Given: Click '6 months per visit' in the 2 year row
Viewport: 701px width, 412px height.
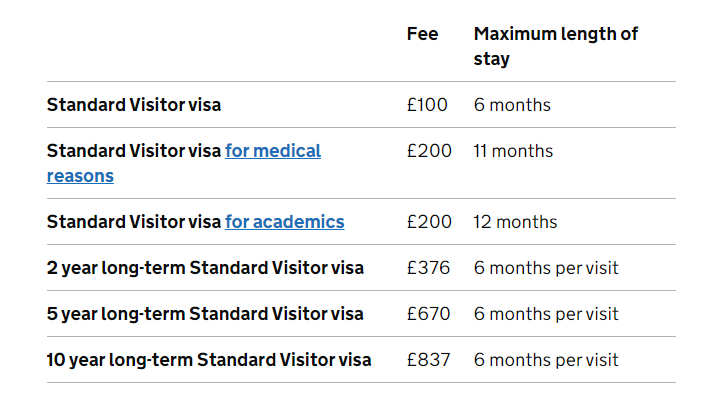Looking at the screenshot, I should [x=545, y=267].
